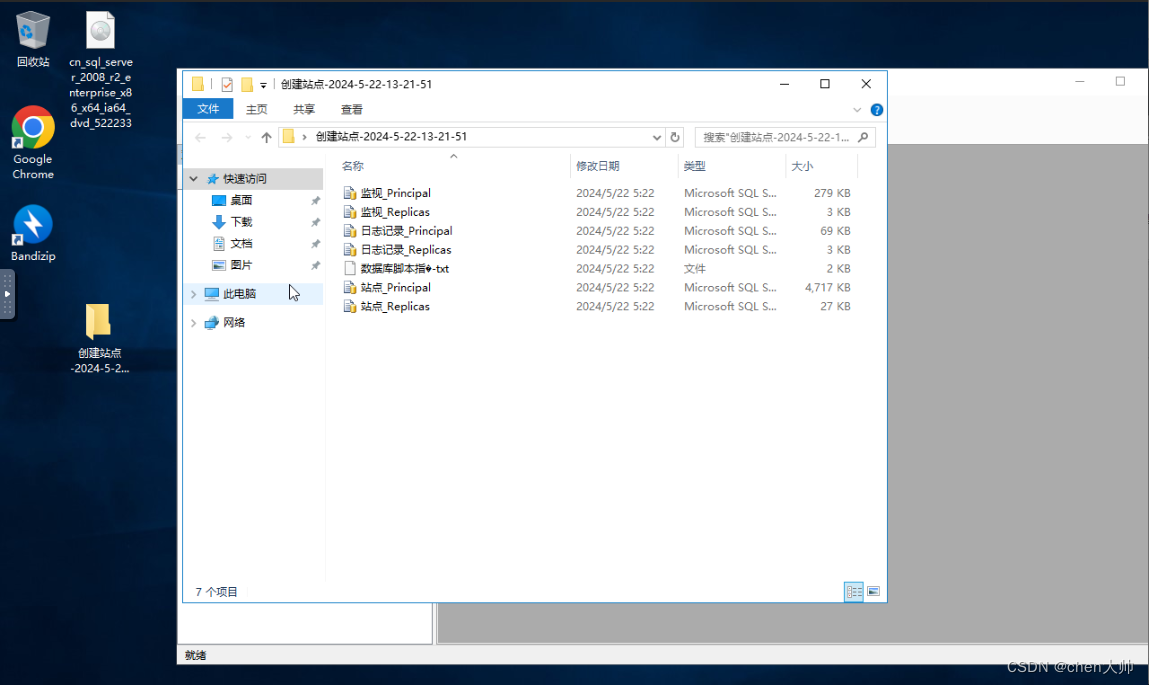Switch to details view layout icon

pos(854,591)
